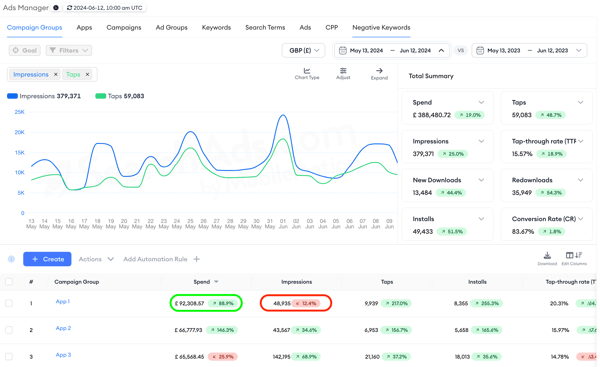This screenshot has height=367, width=600.
Task: Click the blue Impressions legend swatch
Action: coord(12,96)
